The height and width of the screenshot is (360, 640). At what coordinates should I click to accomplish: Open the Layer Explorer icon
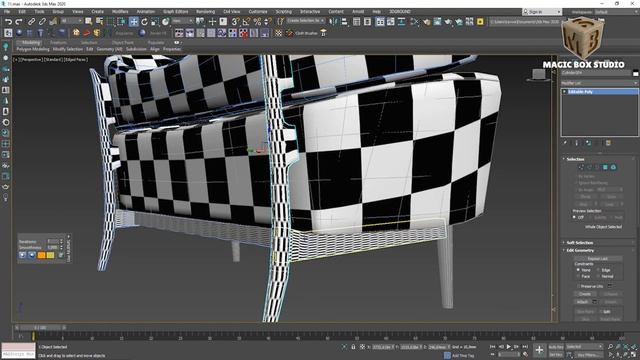point(367,21)
